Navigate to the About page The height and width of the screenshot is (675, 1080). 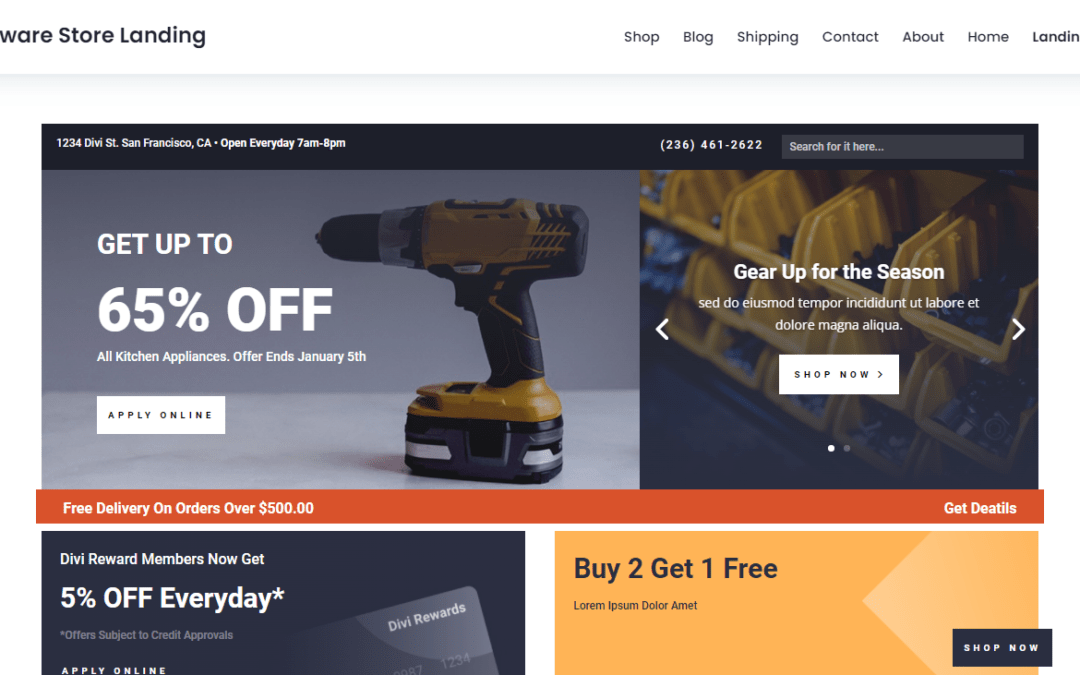(923, 37)
